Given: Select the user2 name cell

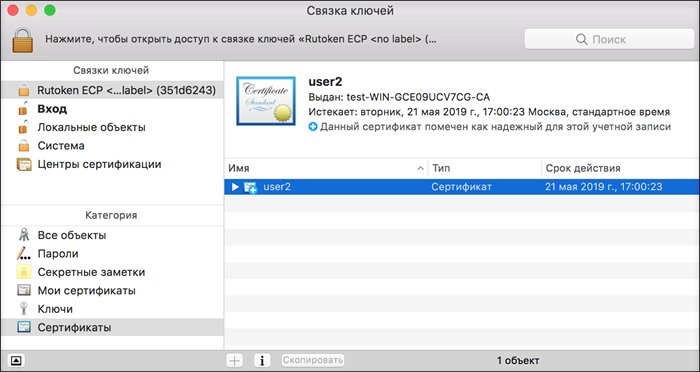Looking at the screenshot, I should (x=277, y=187).
